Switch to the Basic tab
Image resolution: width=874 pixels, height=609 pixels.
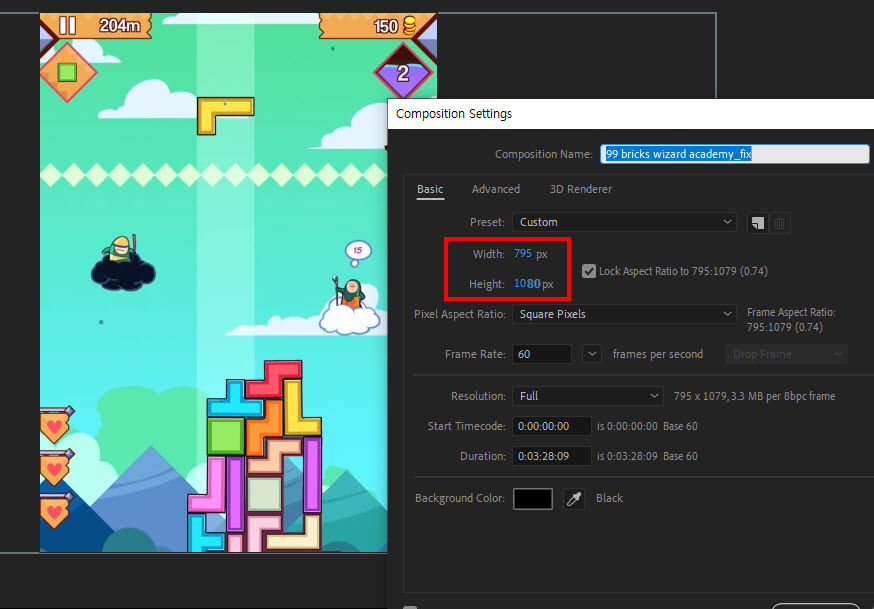click(x=430, y=189)
